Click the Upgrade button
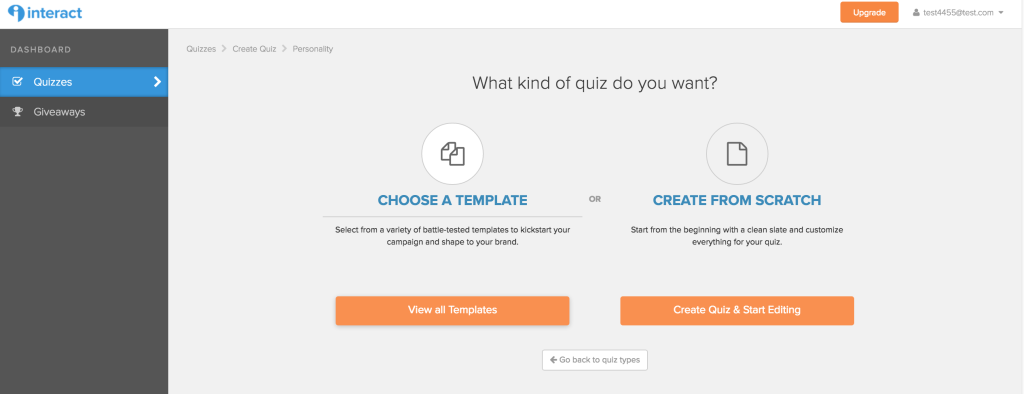The height and width of the screenshot is (394, 1024). click(869, 12)
